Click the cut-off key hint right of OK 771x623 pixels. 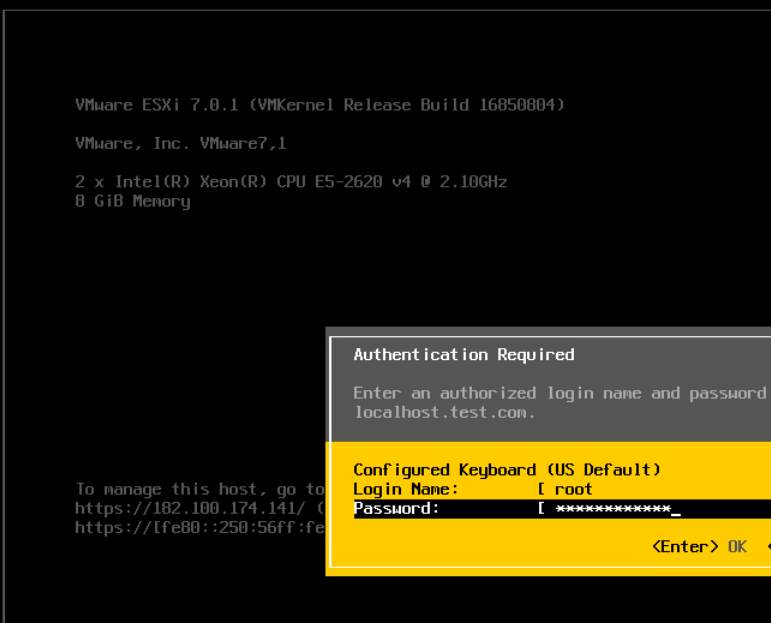coord(767,546)
